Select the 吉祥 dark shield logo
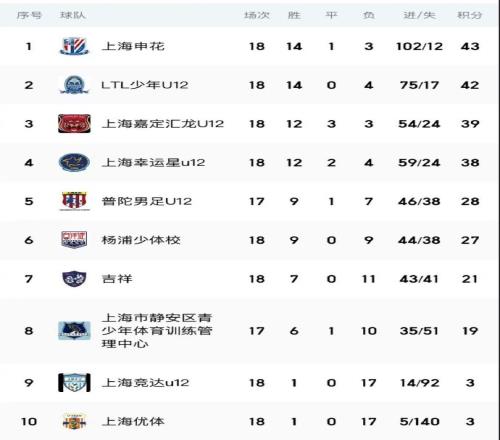500x440 pixels. (74, 279)
